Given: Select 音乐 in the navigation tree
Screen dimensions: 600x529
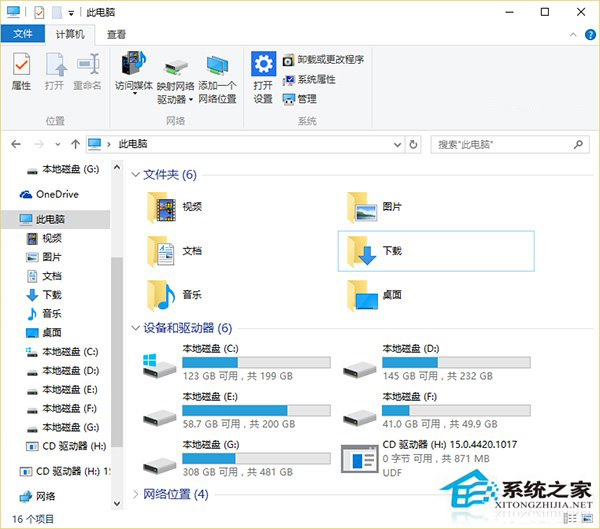Looking at the screenshot, I should click(44, 314).
